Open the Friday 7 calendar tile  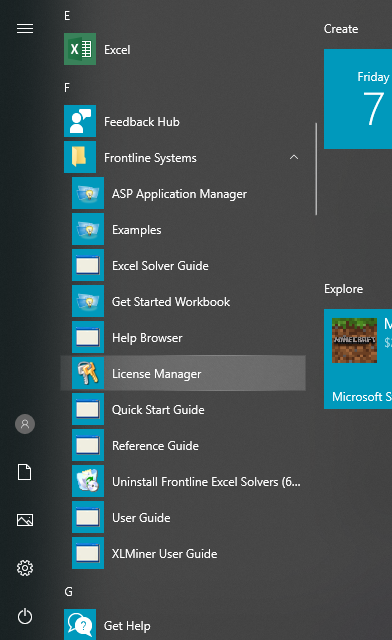[358, 99]
